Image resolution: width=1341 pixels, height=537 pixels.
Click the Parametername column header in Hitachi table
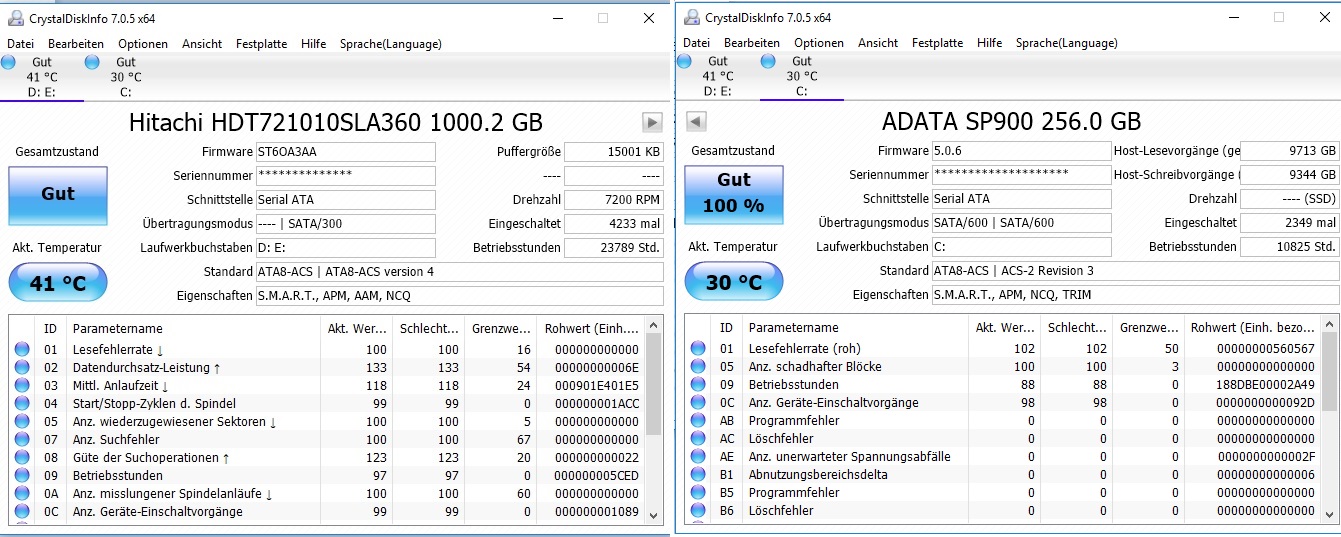coord(194,329)
